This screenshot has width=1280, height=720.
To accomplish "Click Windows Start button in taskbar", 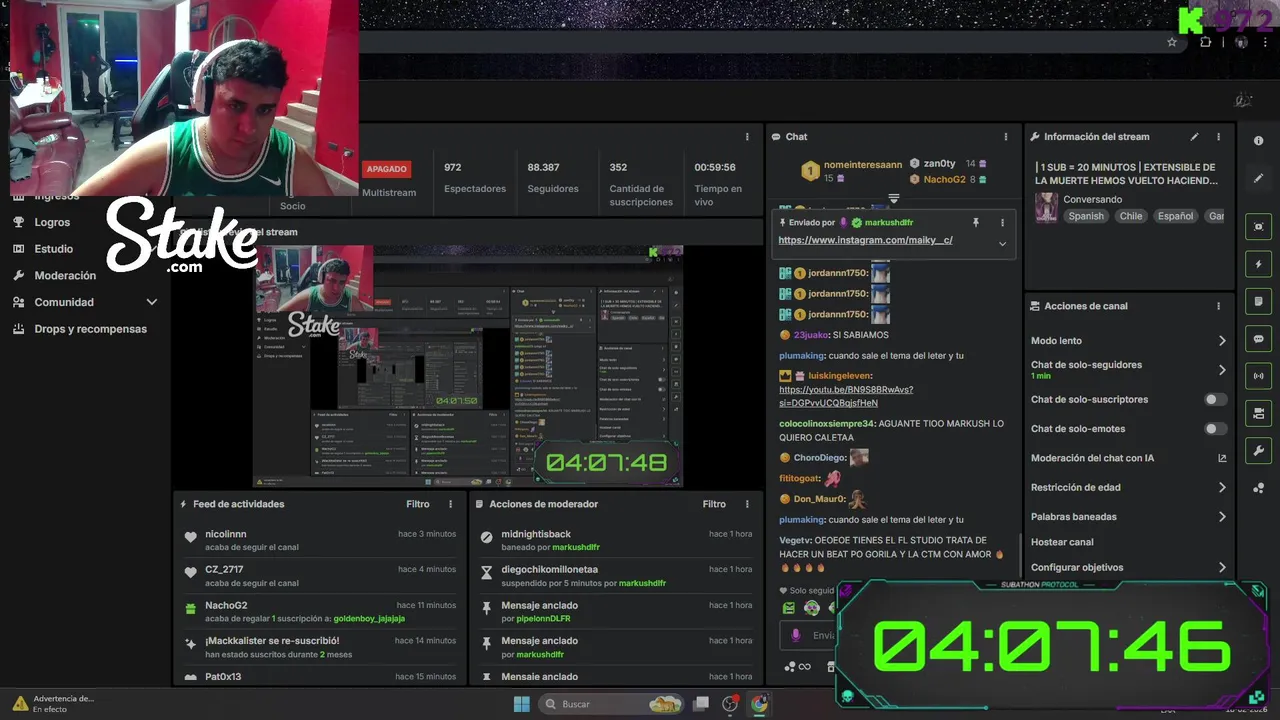I will coord(521,704).
